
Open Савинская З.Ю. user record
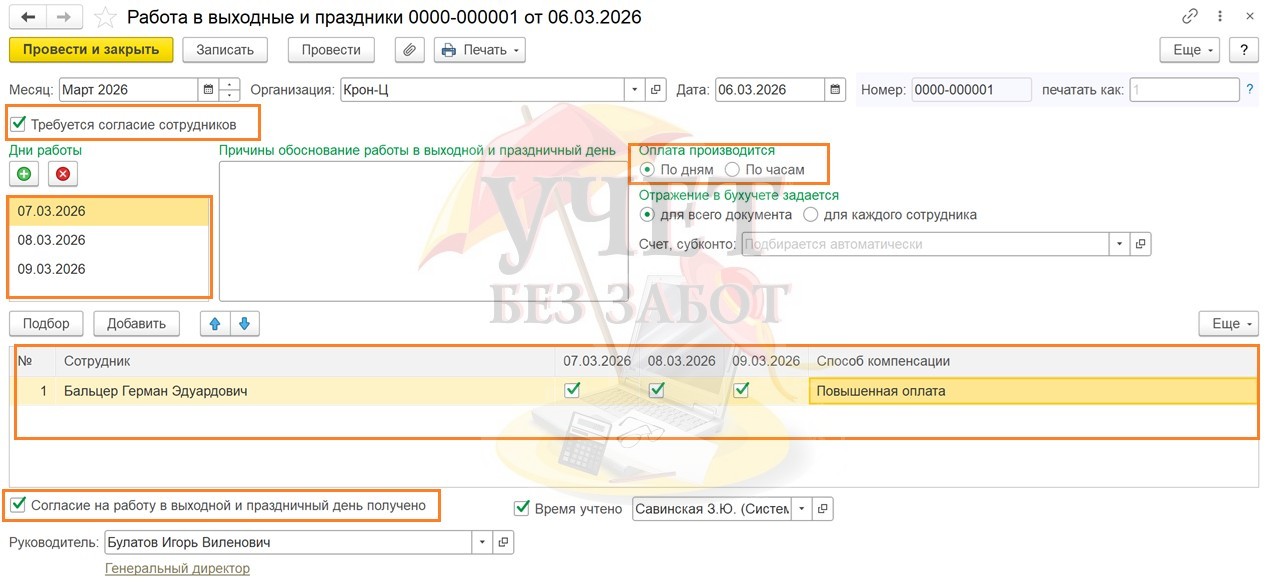[823, 509]
